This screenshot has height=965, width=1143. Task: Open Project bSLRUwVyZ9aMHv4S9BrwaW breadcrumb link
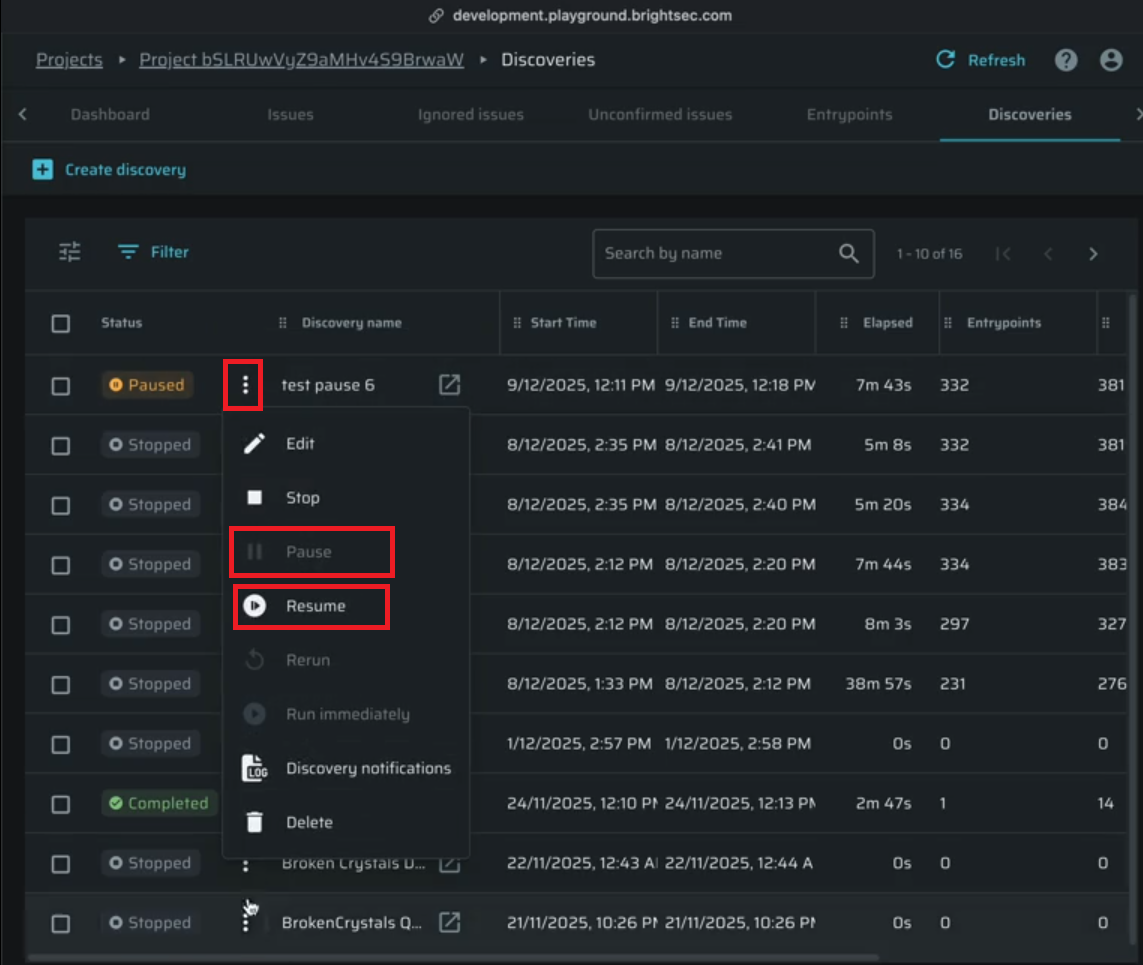click(301, 60)
